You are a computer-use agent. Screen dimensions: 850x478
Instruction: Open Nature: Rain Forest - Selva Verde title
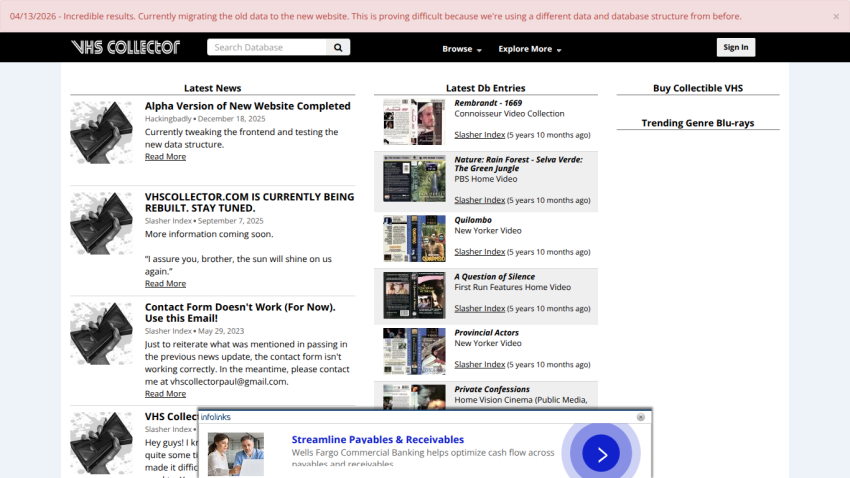518,164
